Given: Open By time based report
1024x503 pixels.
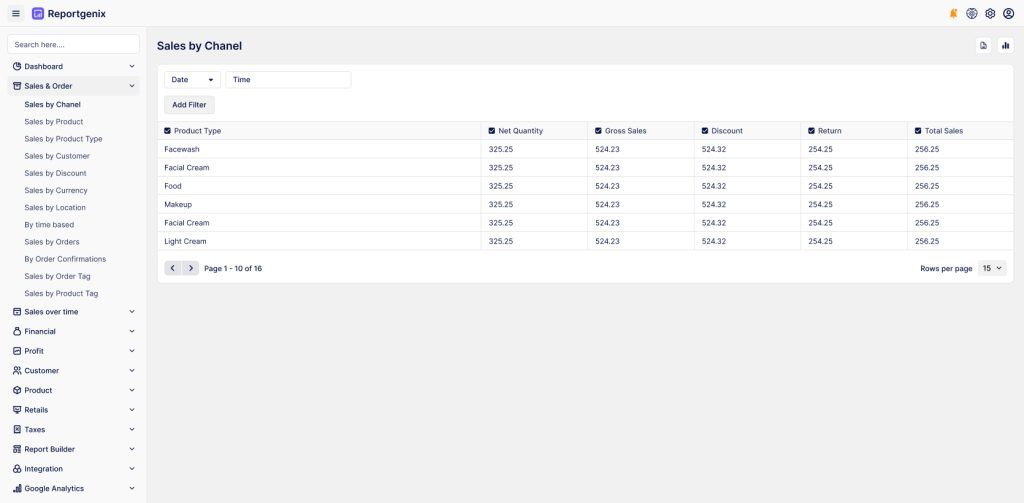Looking at the screenshot, I should (49, 225).
